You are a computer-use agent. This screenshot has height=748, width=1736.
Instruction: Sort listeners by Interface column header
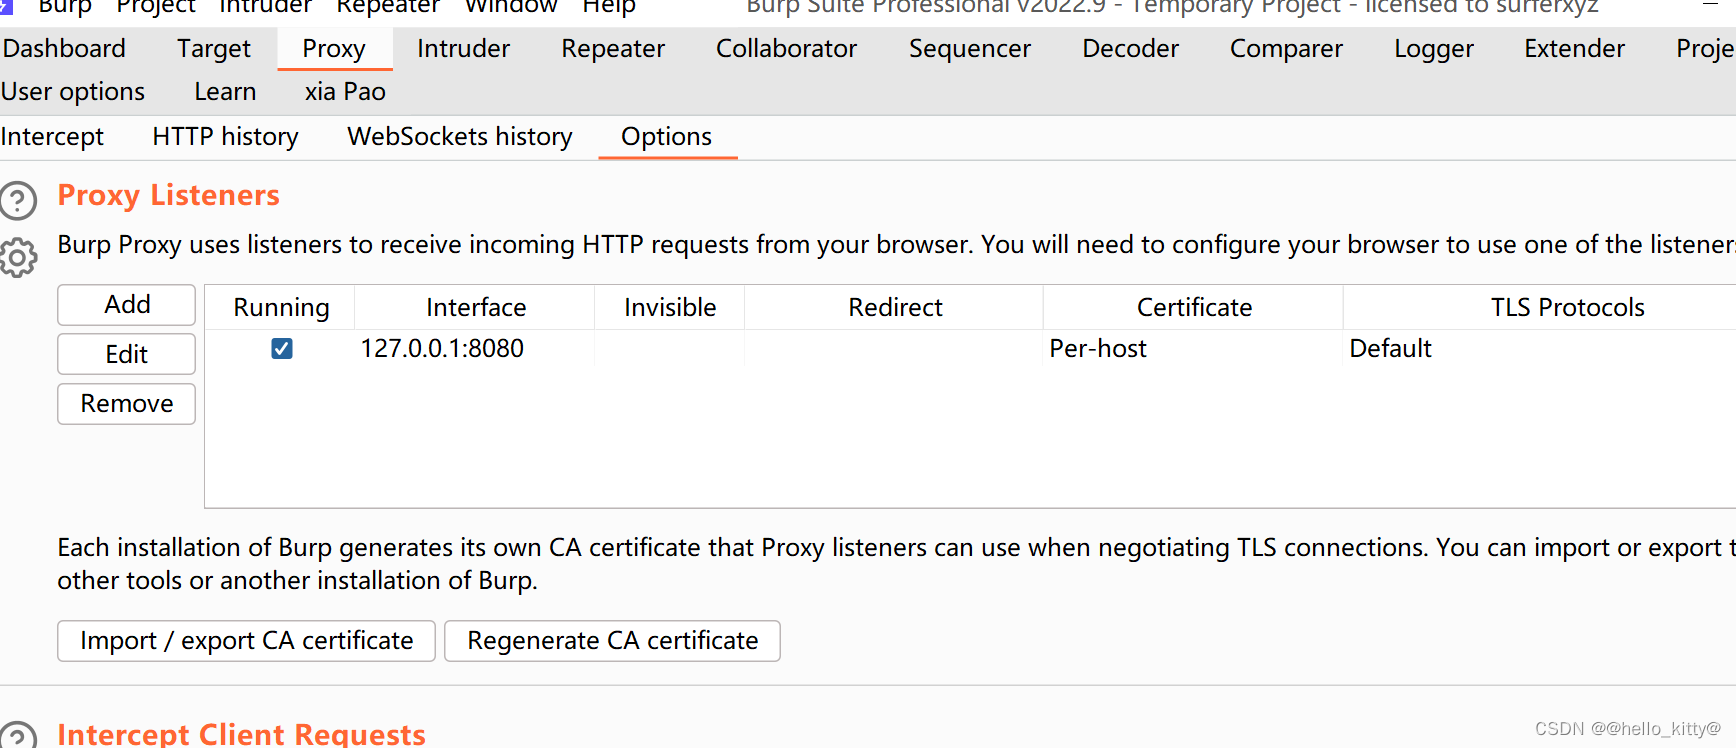476,307
